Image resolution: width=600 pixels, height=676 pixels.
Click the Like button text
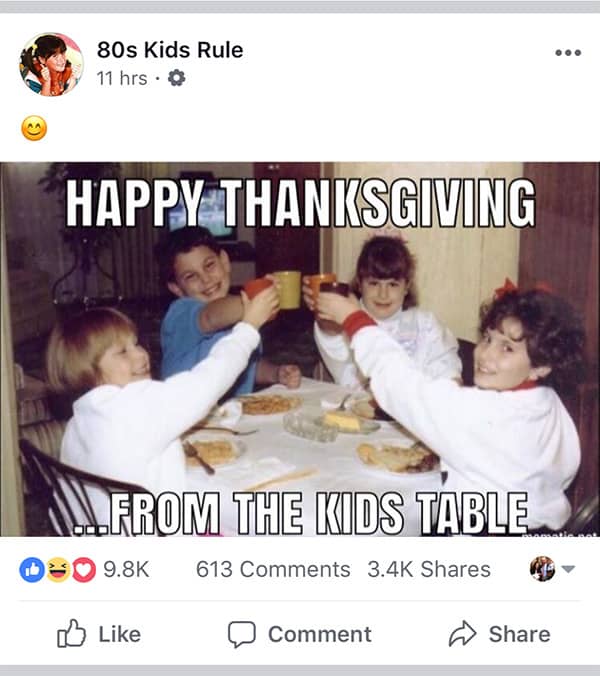[120, 634]
